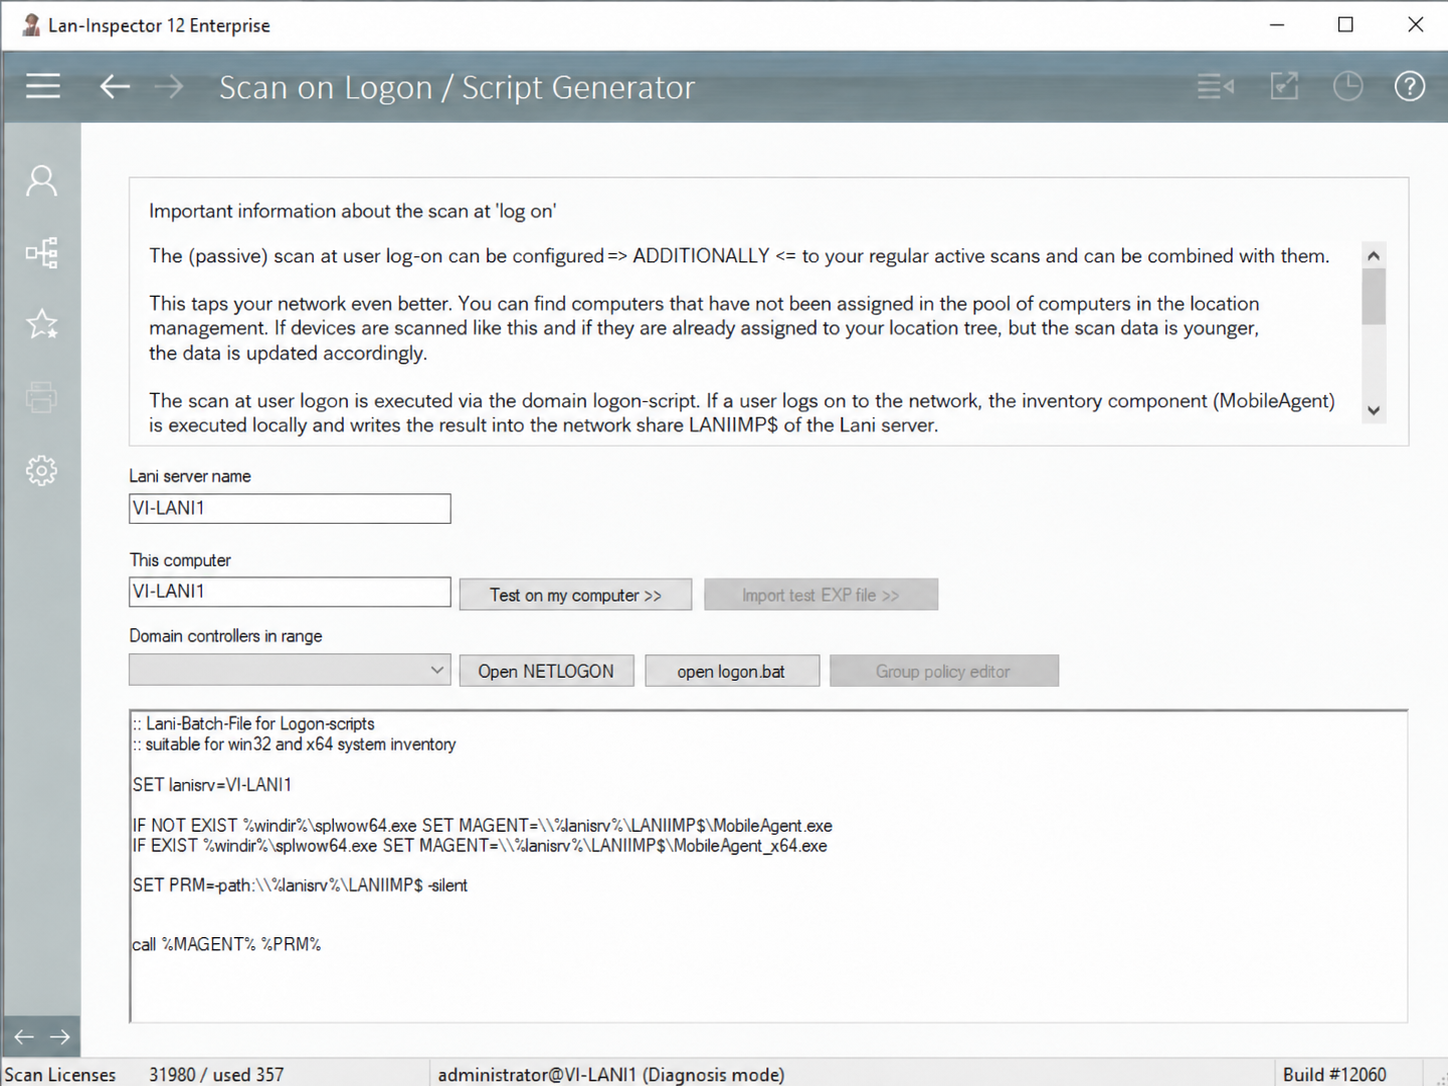Open the help question mark icon
The image size is (1448, 1086).
(1410, 86)
